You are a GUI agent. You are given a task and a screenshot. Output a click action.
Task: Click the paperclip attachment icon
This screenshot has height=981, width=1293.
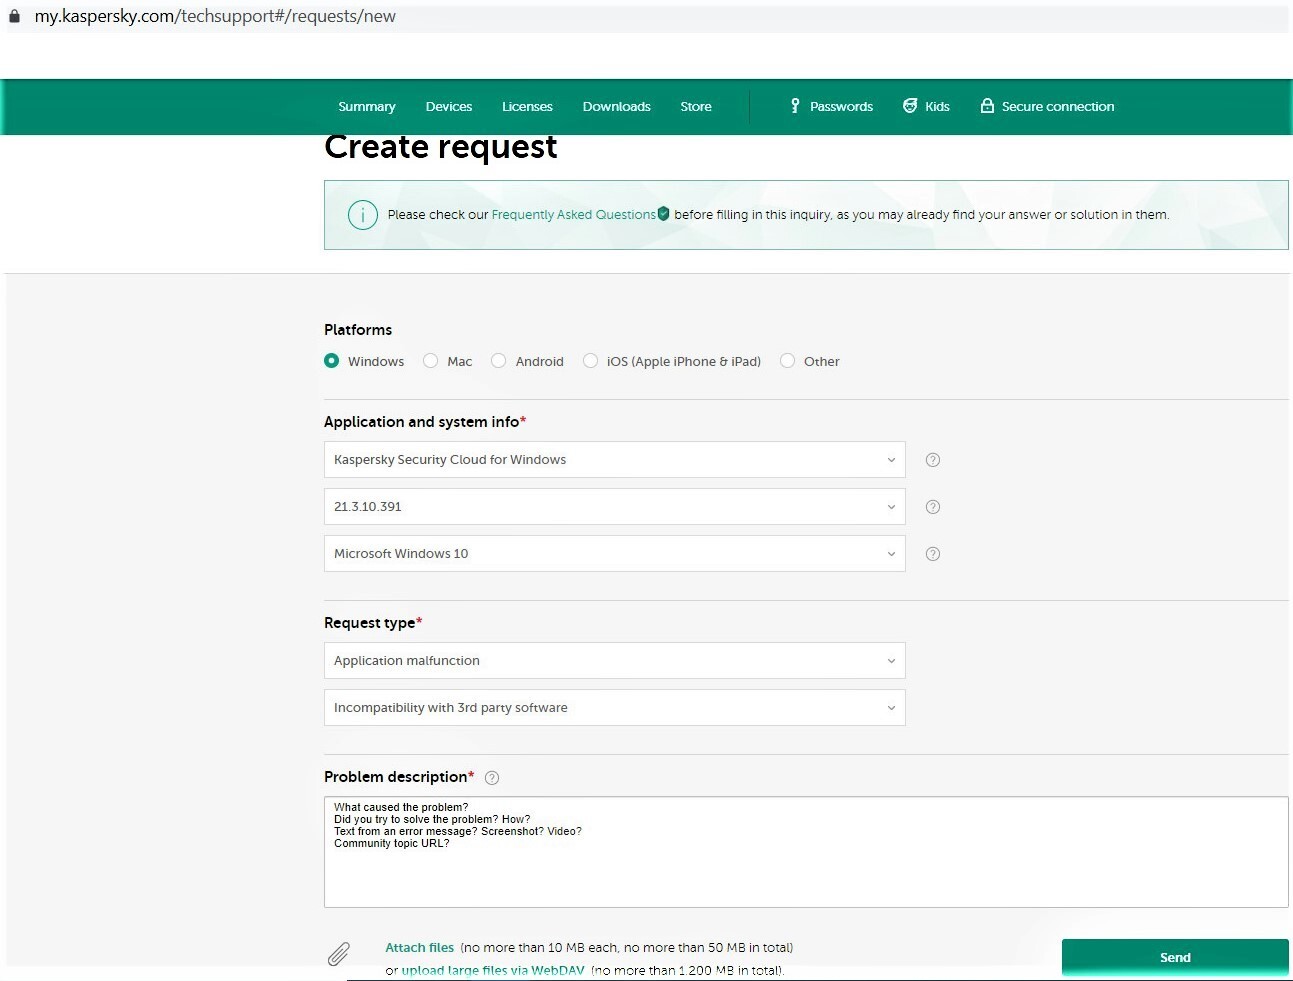pos(339,954)
